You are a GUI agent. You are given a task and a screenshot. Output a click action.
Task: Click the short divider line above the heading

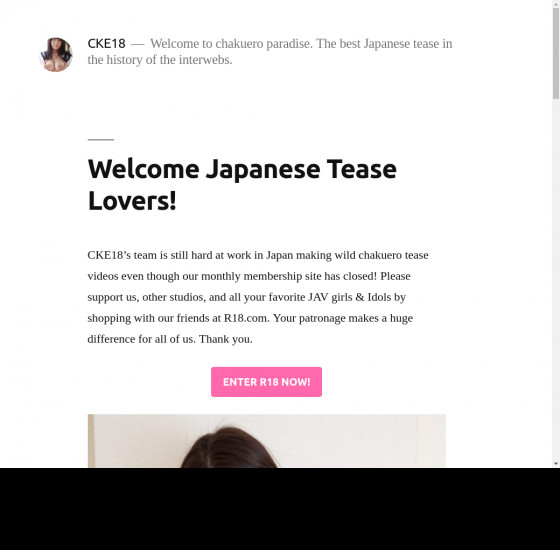(x=101, y=140)
